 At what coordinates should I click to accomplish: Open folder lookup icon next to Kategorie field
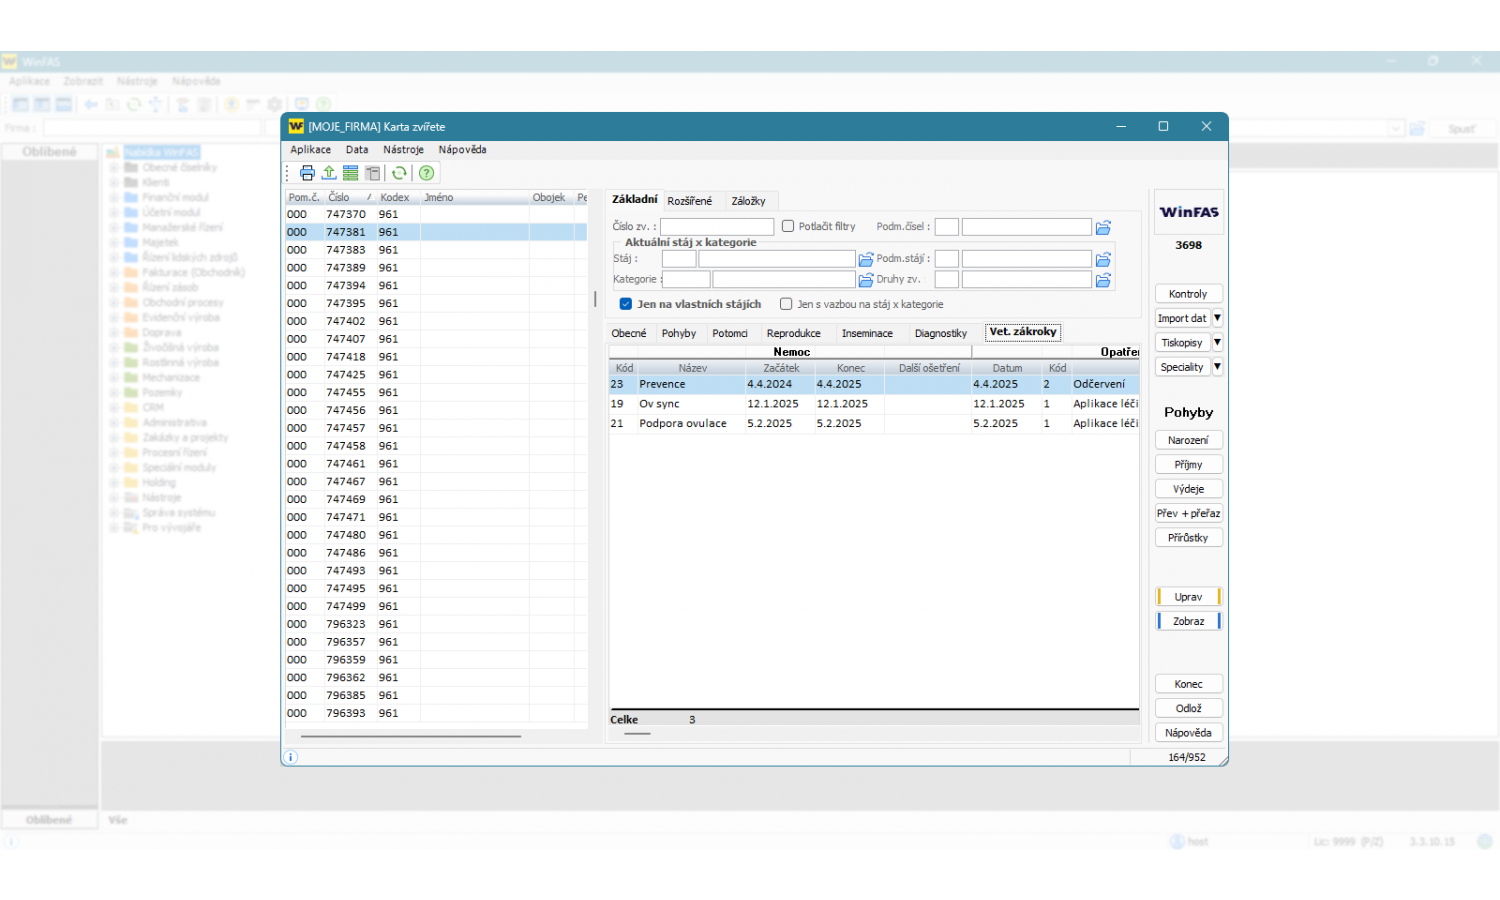tap(866, 280)
